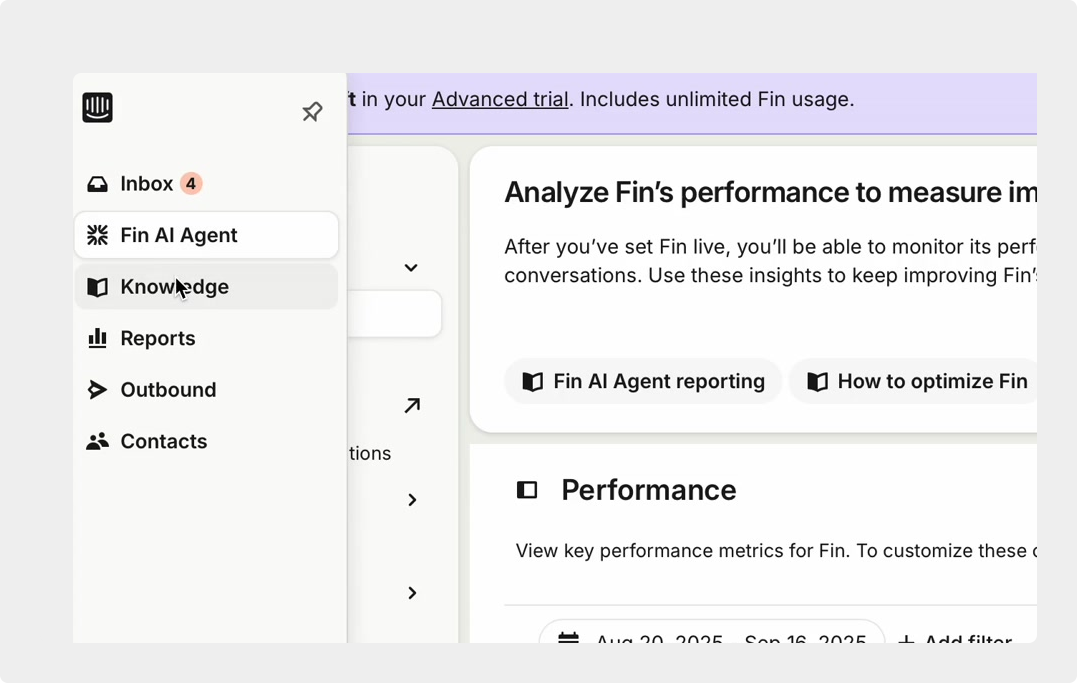Click the Contacts people icon
1077x683 pixels.
(97, 441)
